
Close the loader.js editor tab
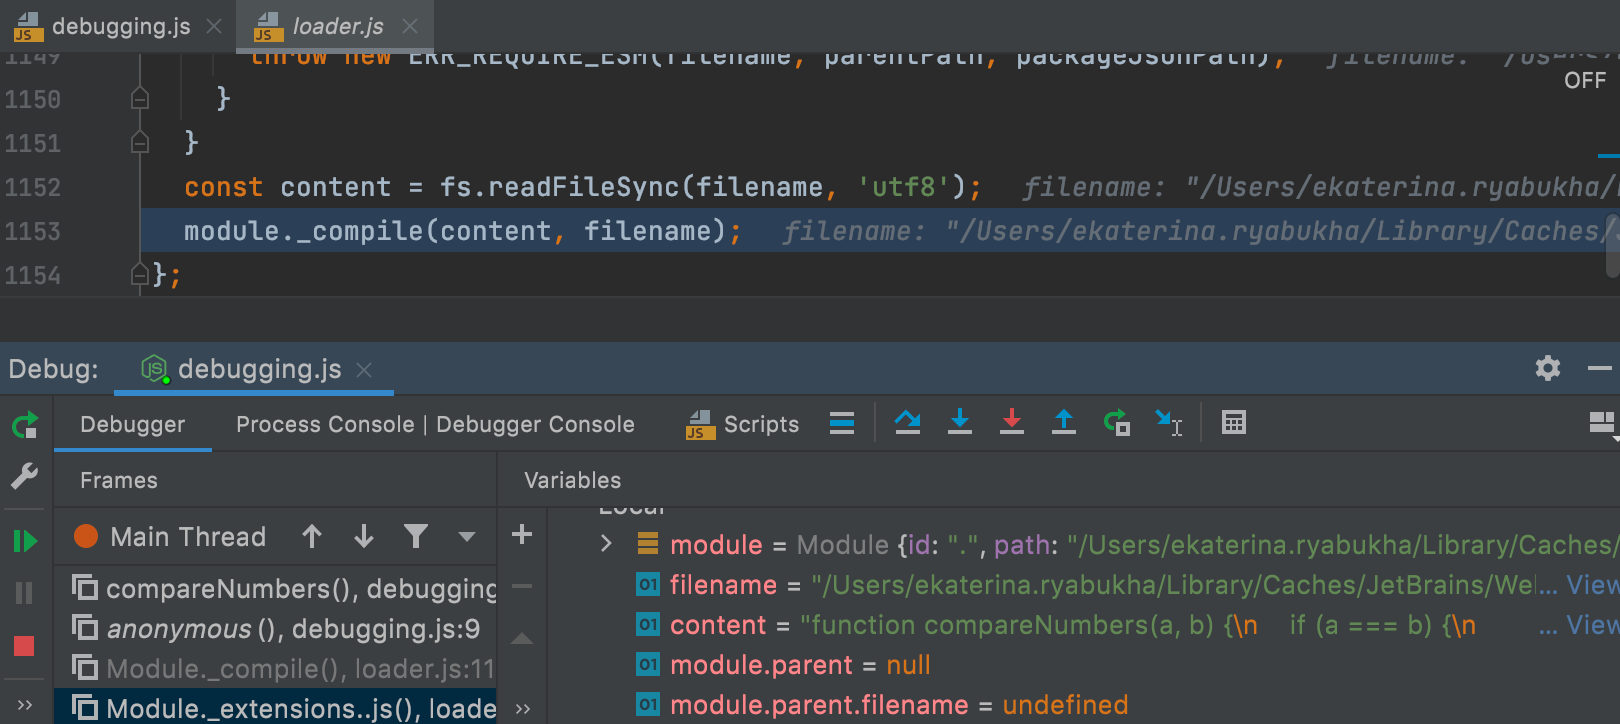(410, 27)
